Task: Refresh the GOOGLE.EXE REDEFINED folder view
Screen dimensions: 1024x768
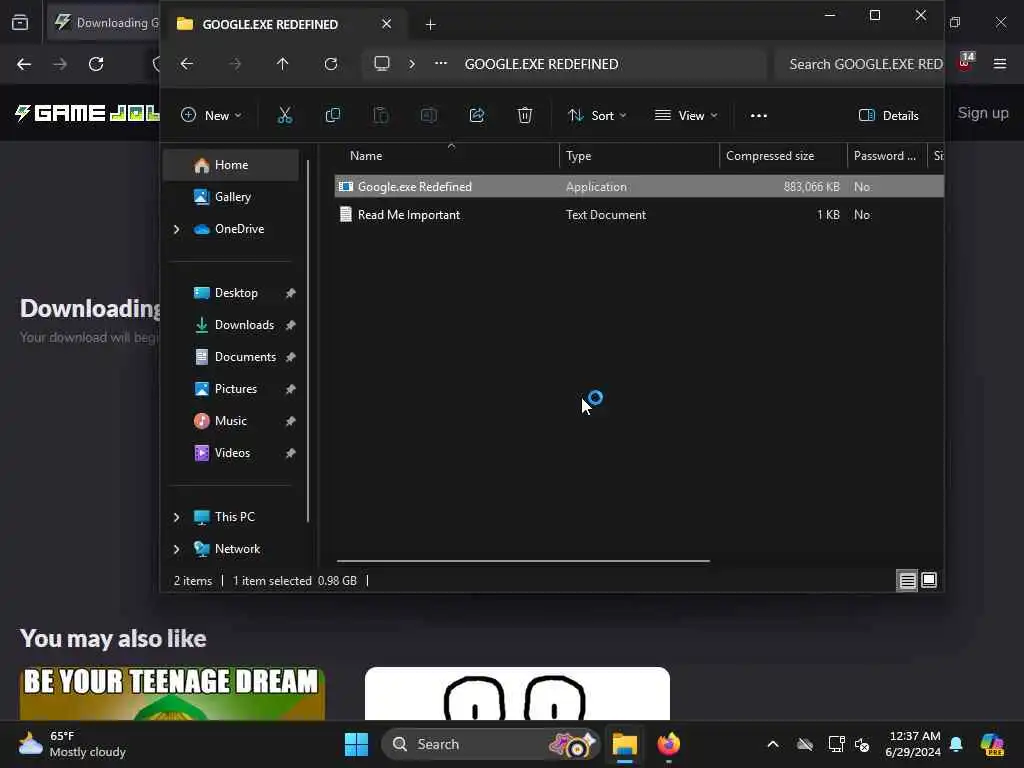Action: pyautogui.click(x=331, y=64)
